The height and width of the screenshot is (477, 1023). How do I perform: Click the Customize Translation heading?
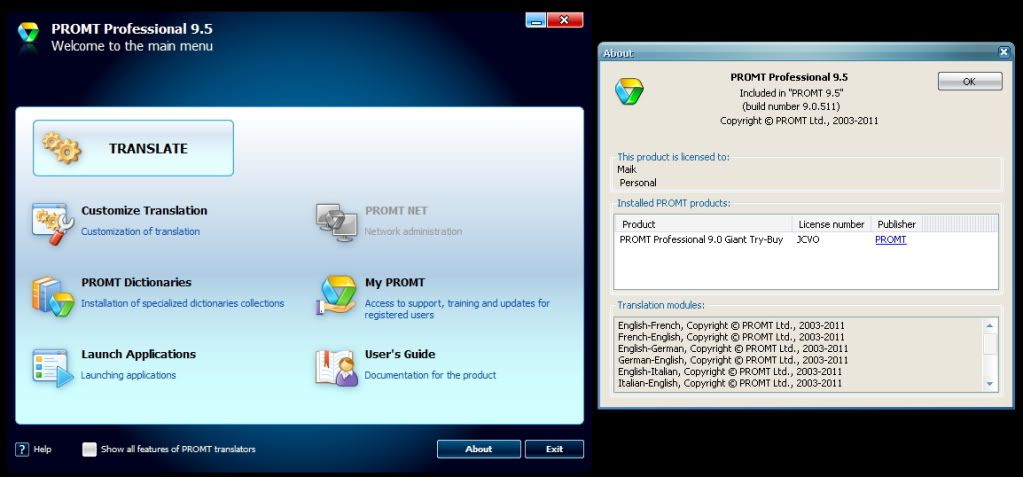pos(144,211)
